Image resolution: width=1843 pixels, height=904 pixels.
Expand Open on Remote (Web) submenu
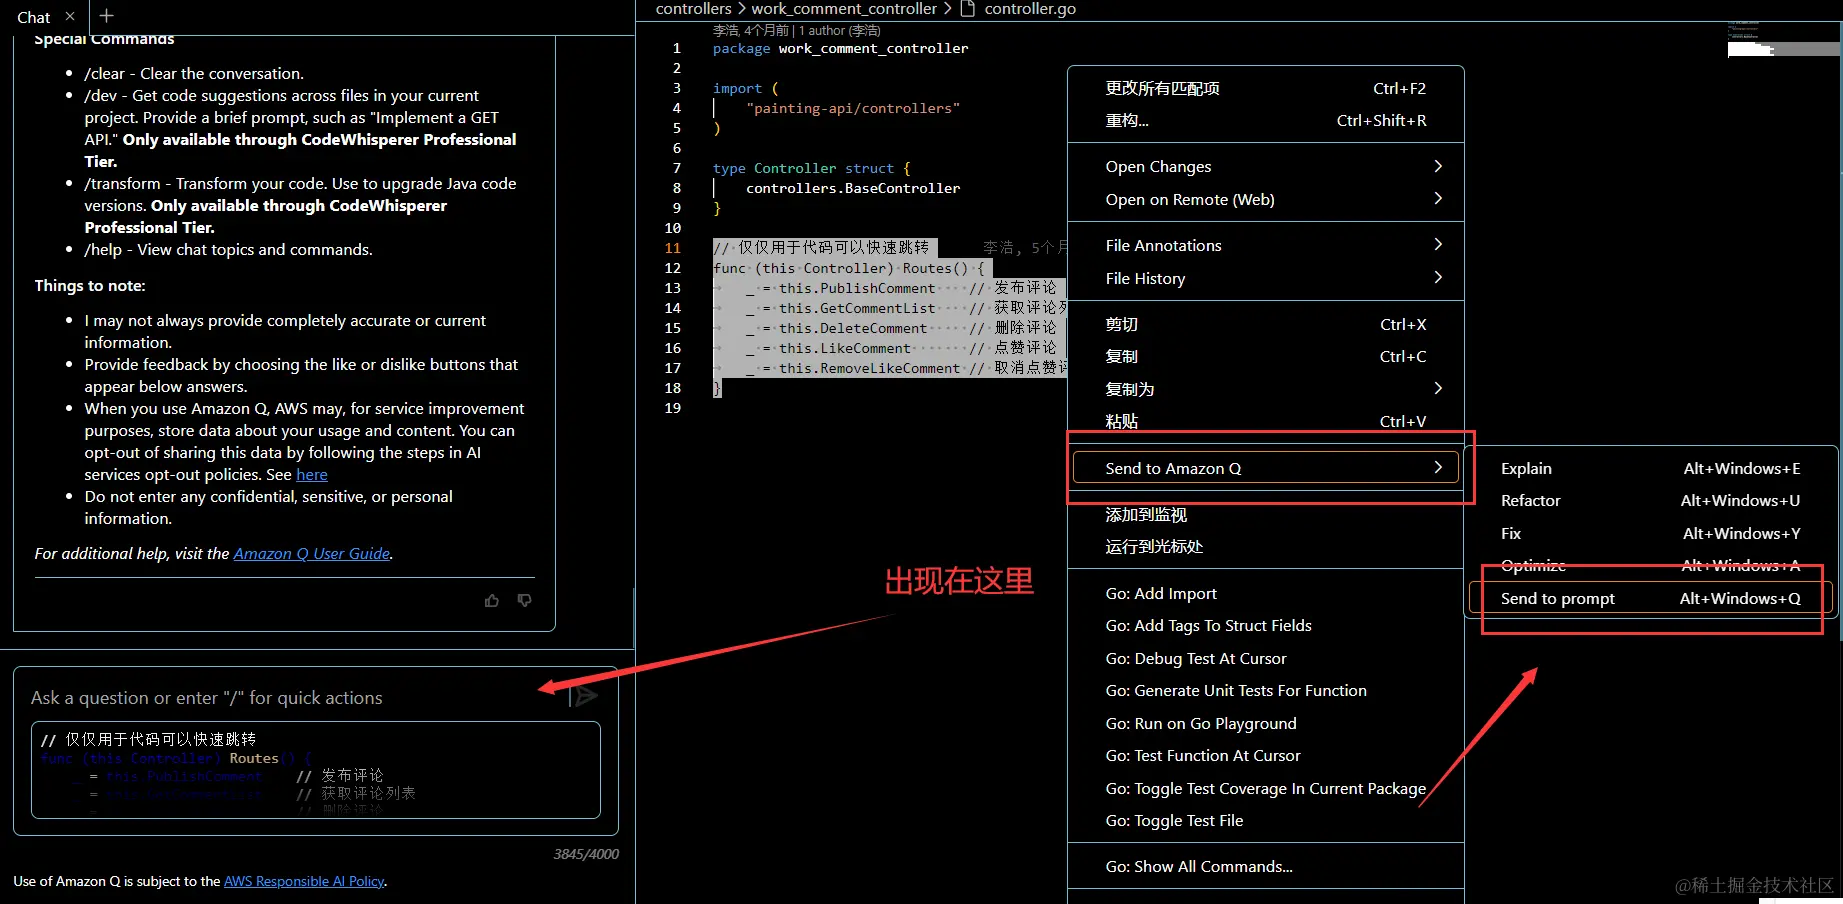[1265, 199]
